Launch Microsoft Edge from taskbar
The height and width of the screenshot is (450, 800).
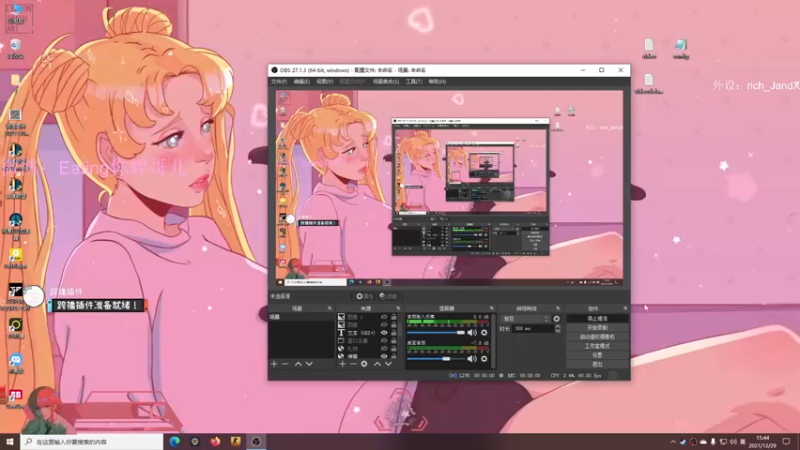click(174, 441)
